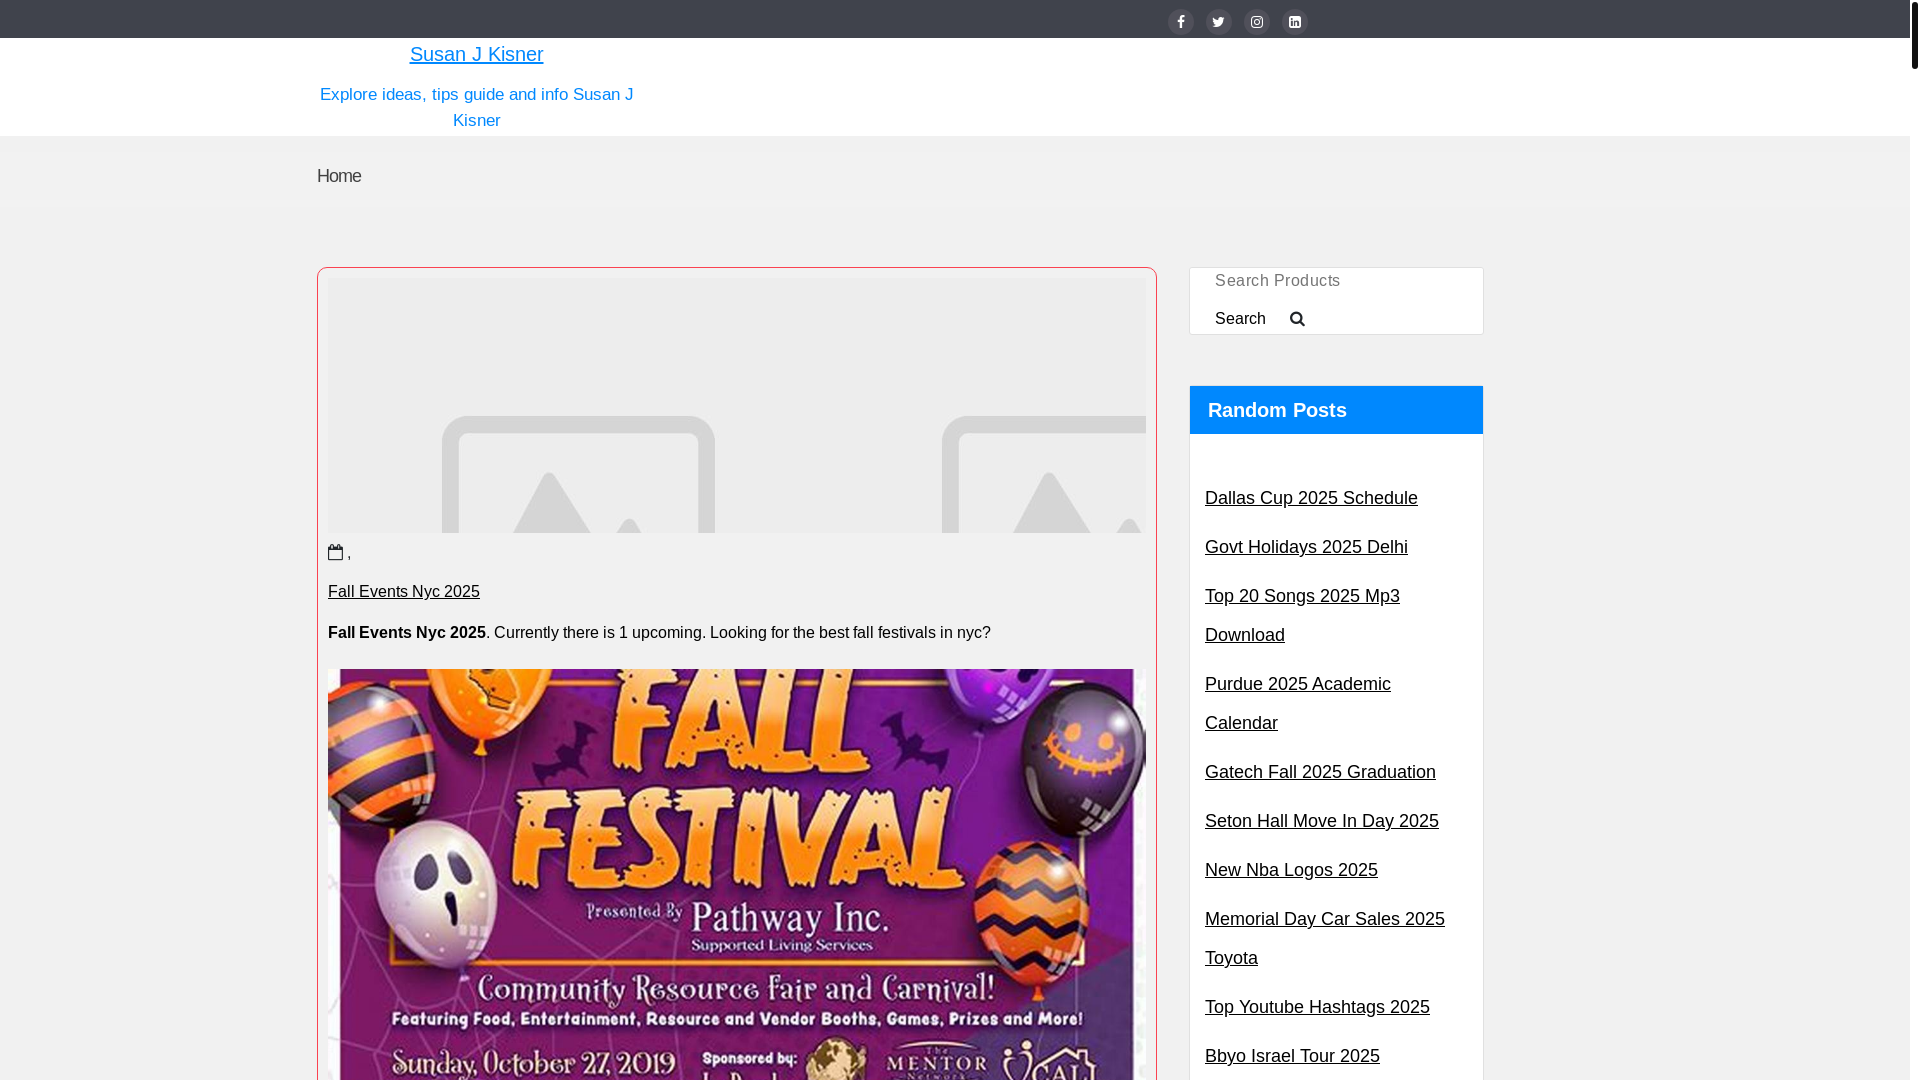
Task: Open the Instagram social icon
Action: [x=1257, y=22]
